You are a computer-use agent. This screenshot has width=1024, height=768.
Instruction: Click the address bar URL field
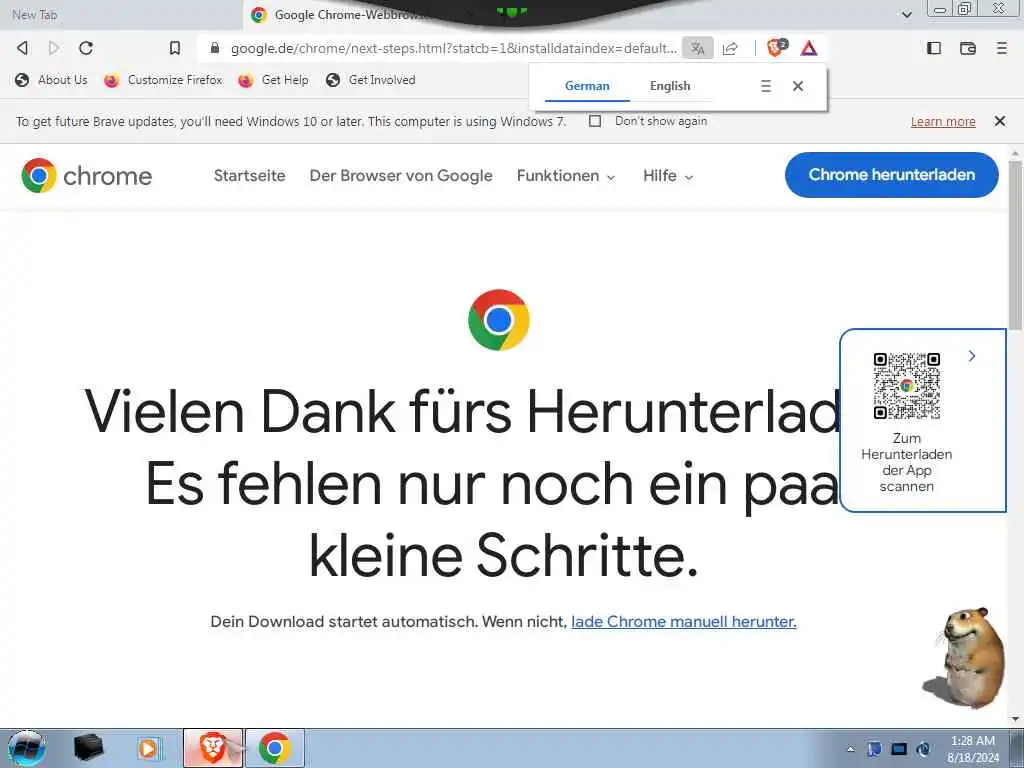453,48
